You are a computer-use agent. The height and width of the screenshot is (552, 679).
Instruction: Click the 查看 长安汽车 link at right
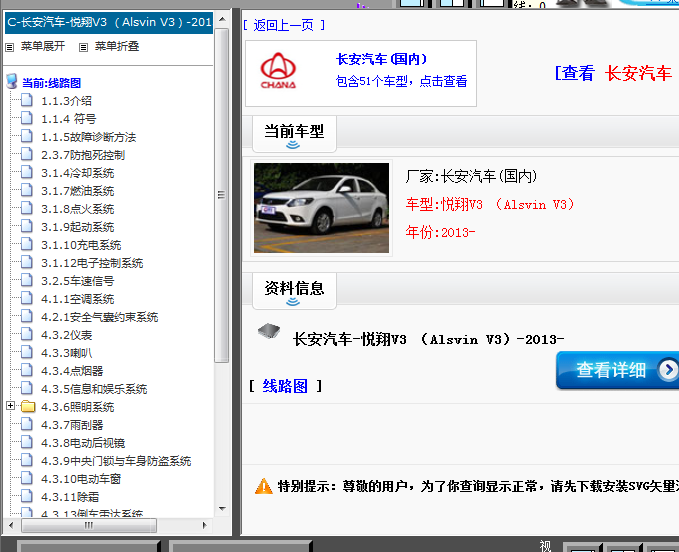coord(613,73)
